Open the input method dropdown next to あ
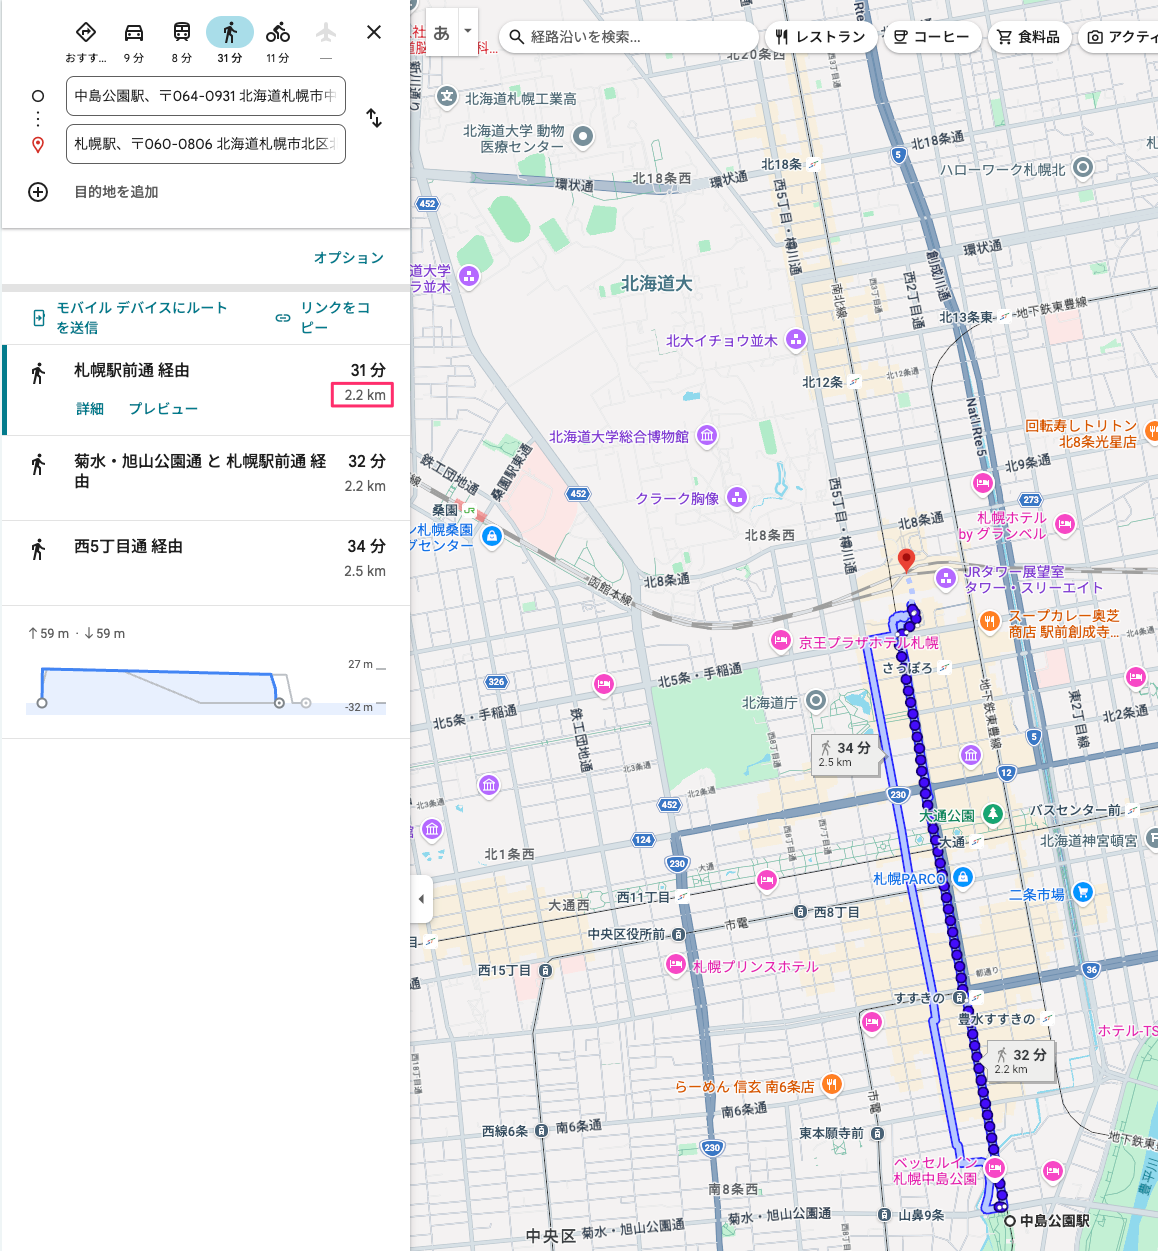 point(466,31)
